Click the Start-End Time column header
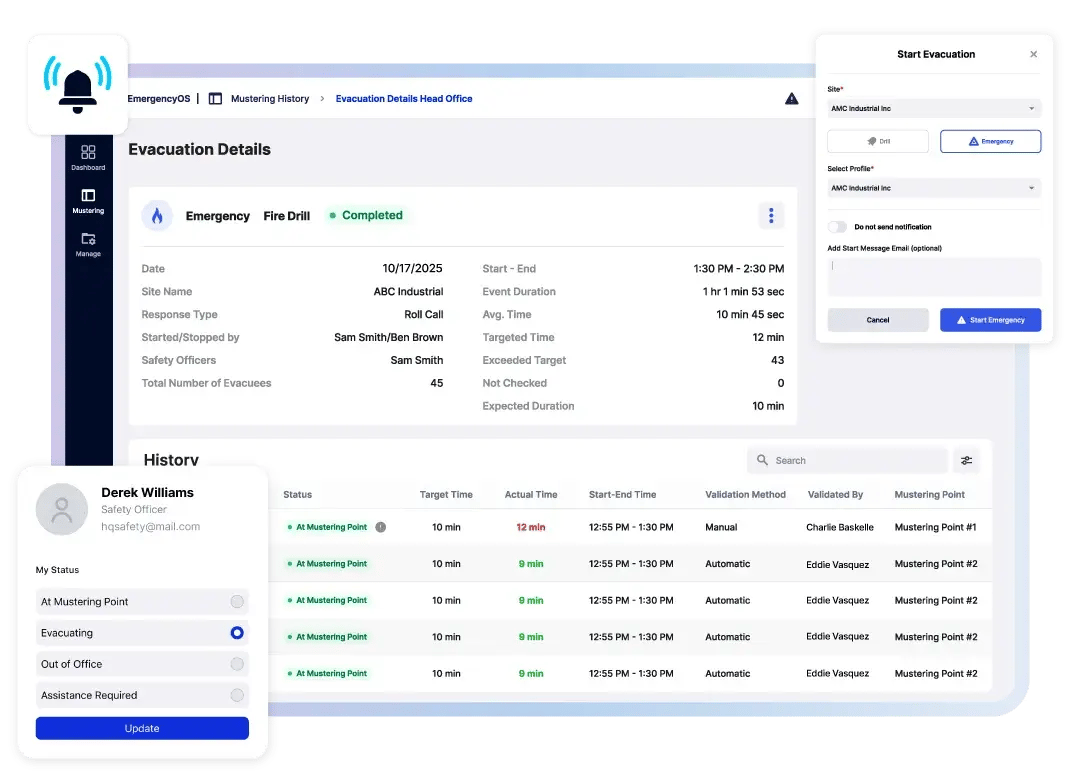This screenshot has height=780, width=1081. point(623,494)
